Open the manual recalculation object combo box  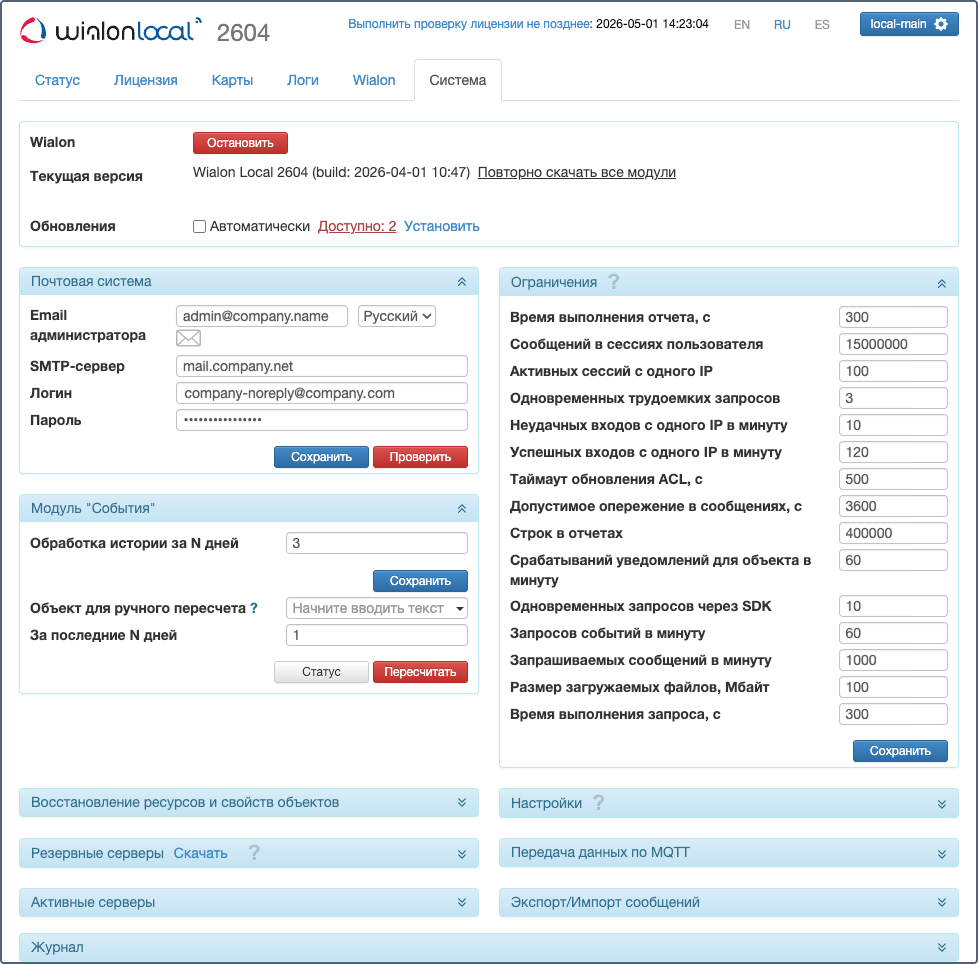376,608
